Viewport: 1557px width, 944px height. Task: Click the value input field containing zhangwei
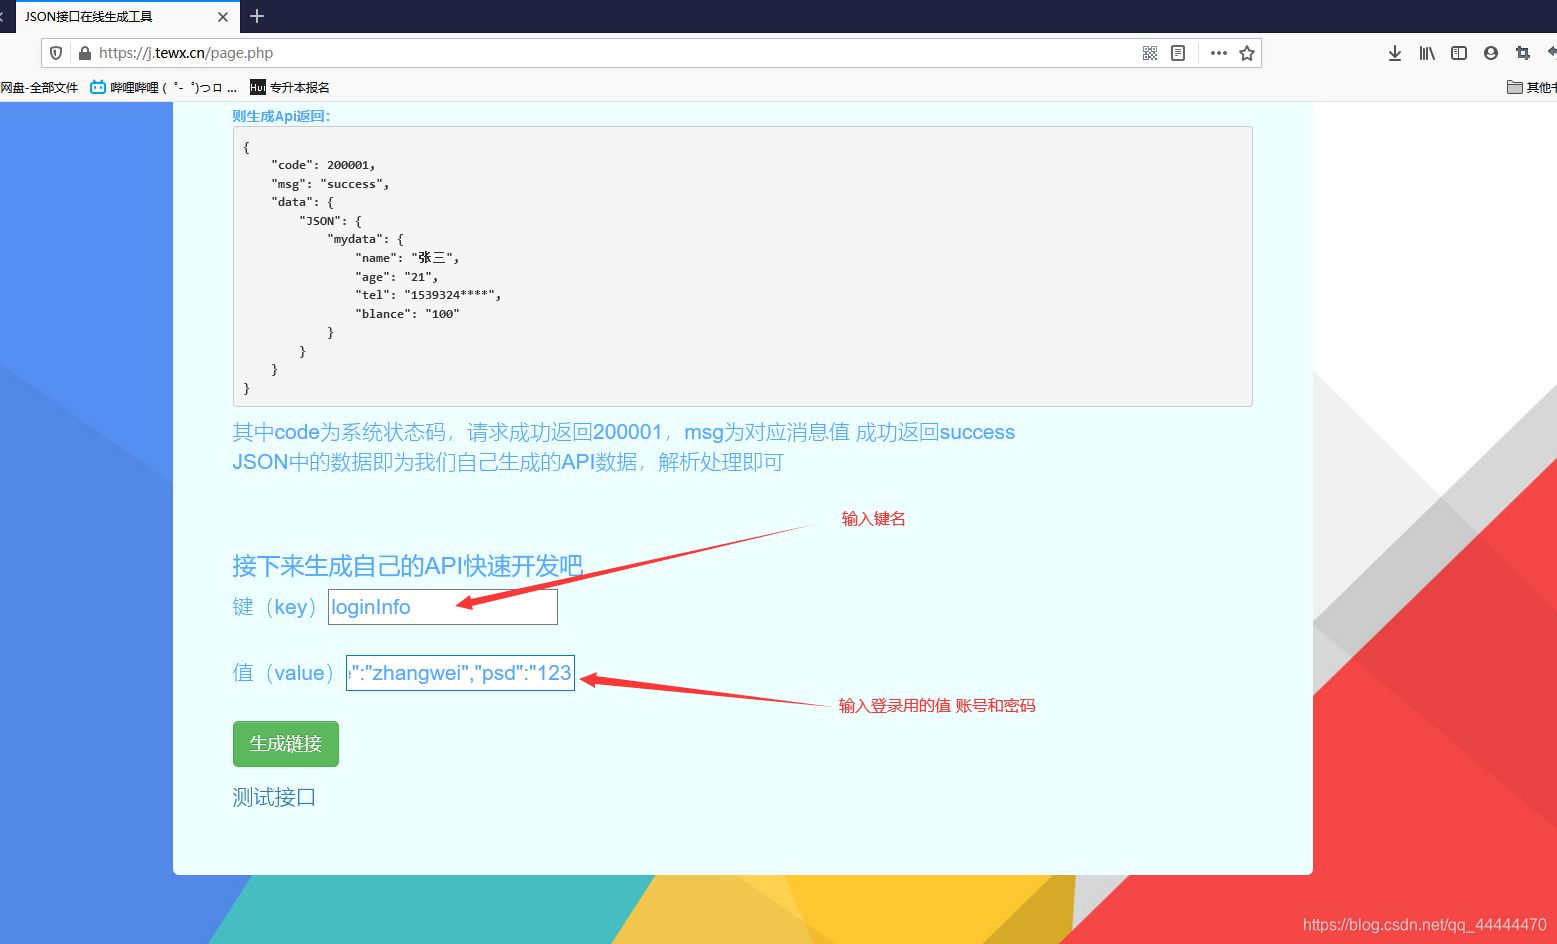pyautogui.click(x=460, y=673)
